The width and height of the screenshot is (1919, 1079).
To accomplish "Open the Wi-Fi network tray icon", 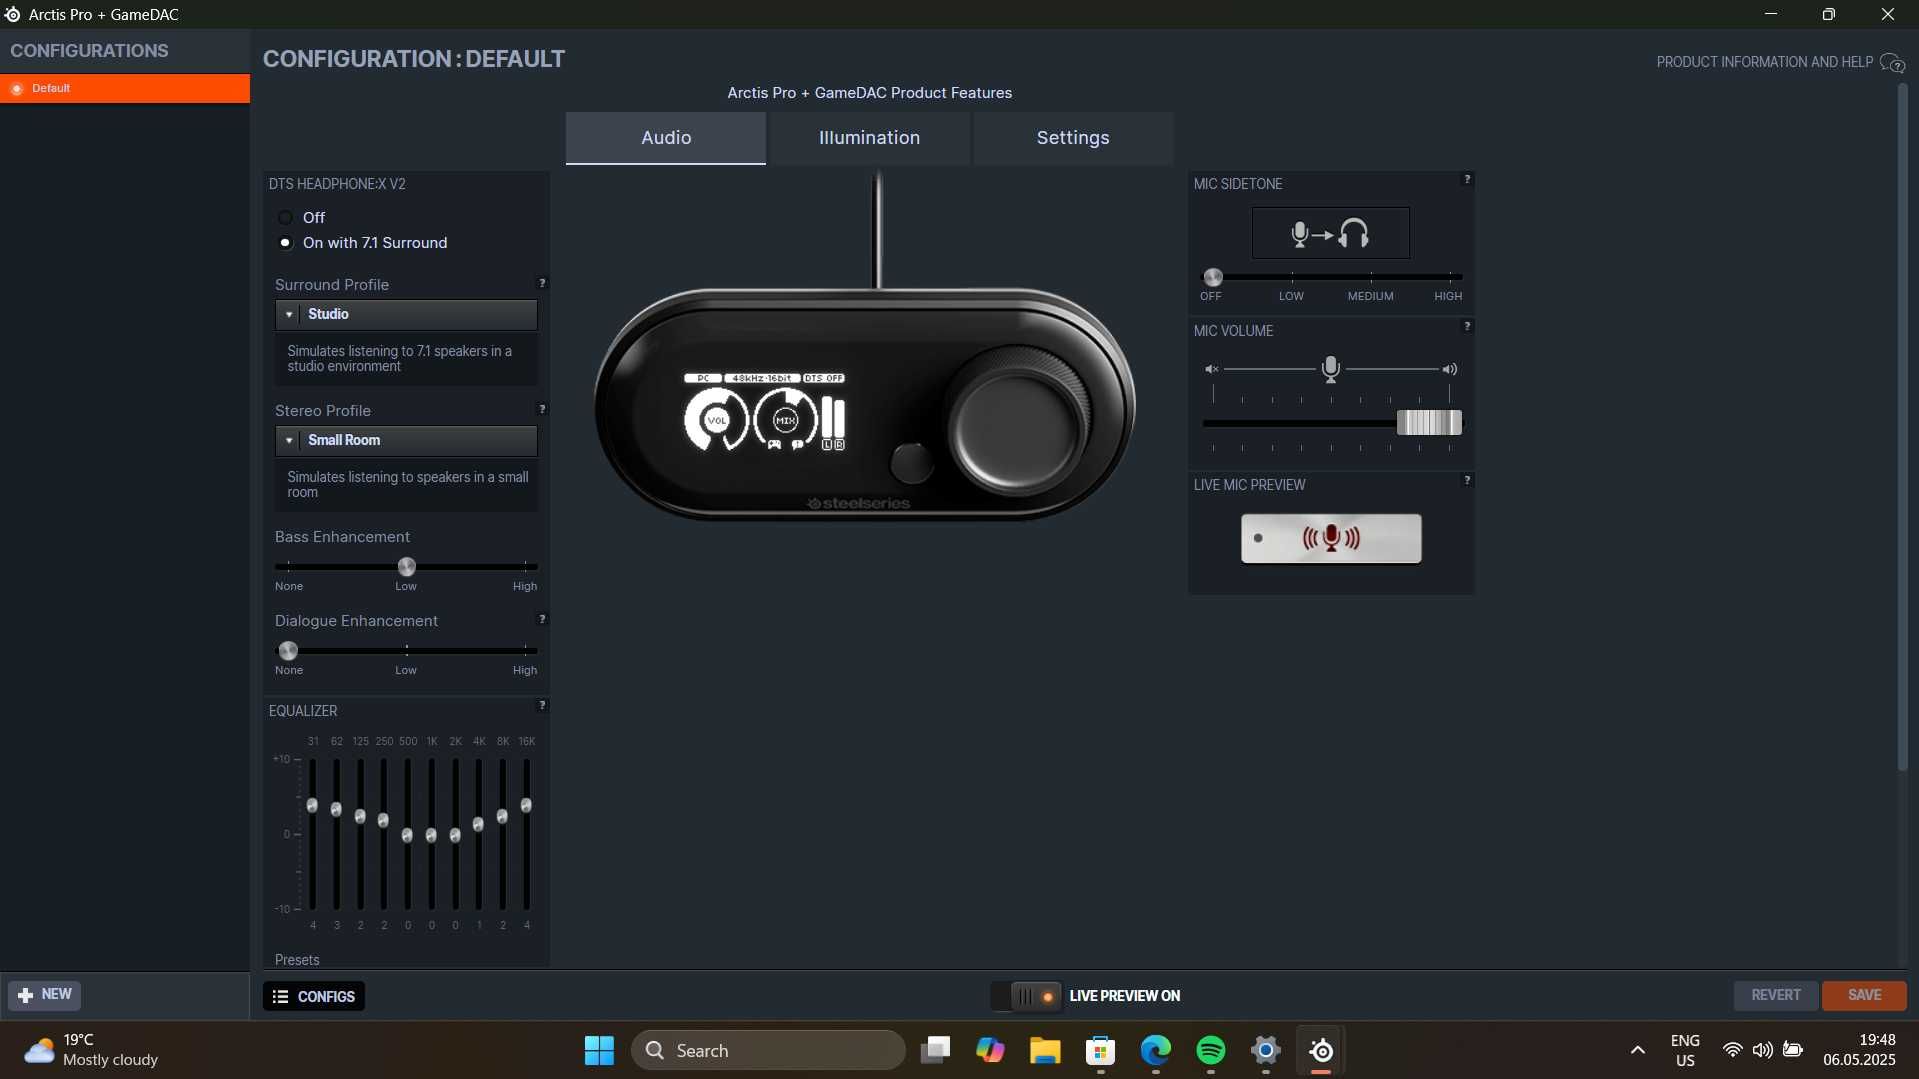I will (x=1732, y=1050).
